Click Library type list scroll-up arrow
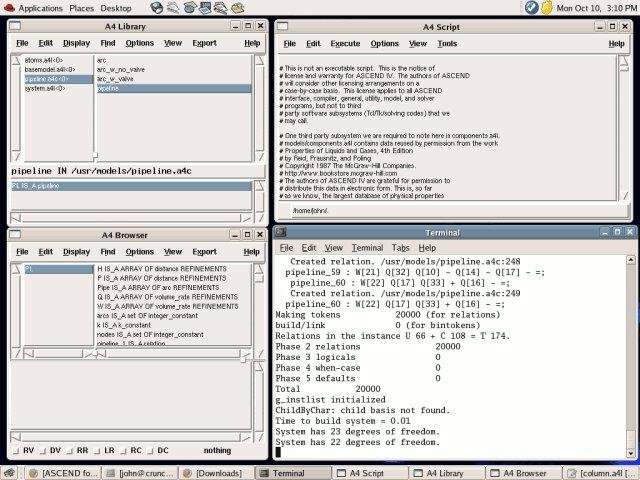Image resolution: width=640 pixels, height=480 pixels. [260, 60]
